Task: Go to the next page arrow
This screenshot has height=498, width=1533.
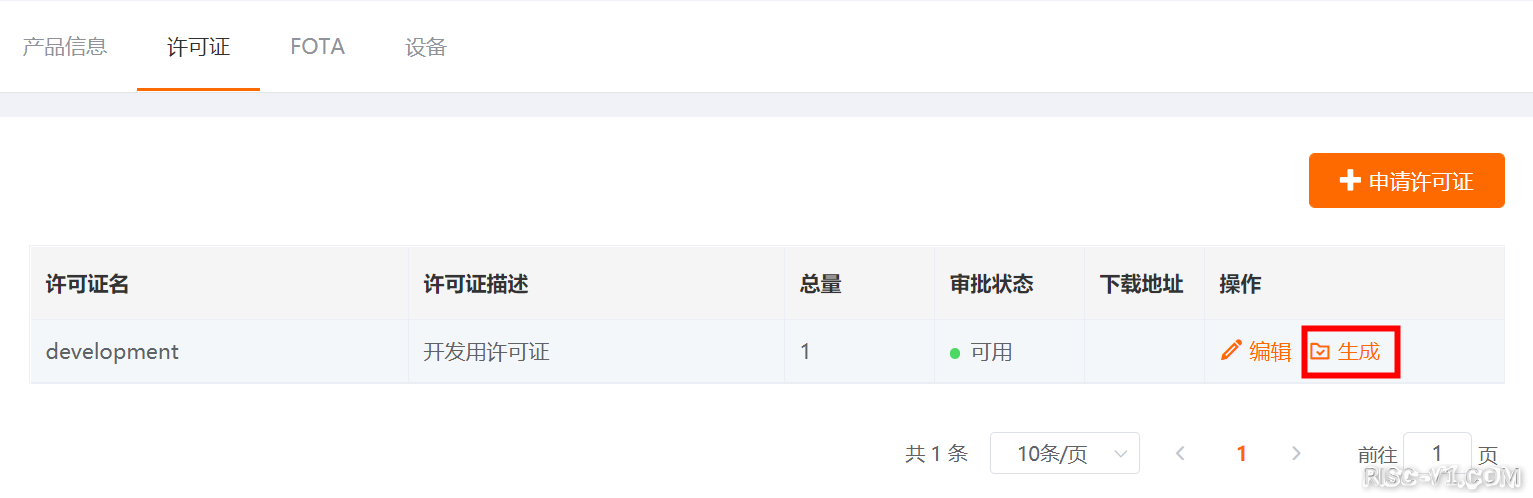Action: click(x=1296, y=453)
